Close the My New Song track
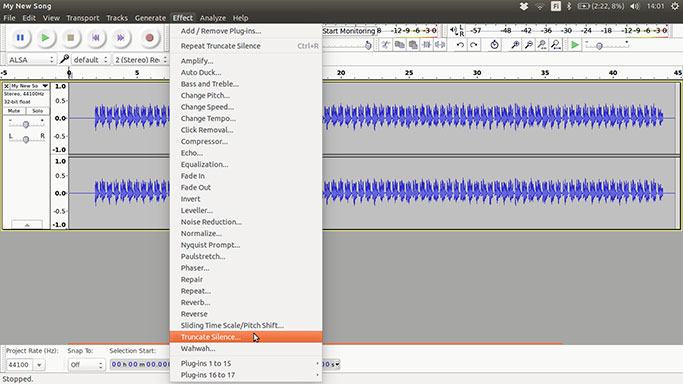 [6, 86]
